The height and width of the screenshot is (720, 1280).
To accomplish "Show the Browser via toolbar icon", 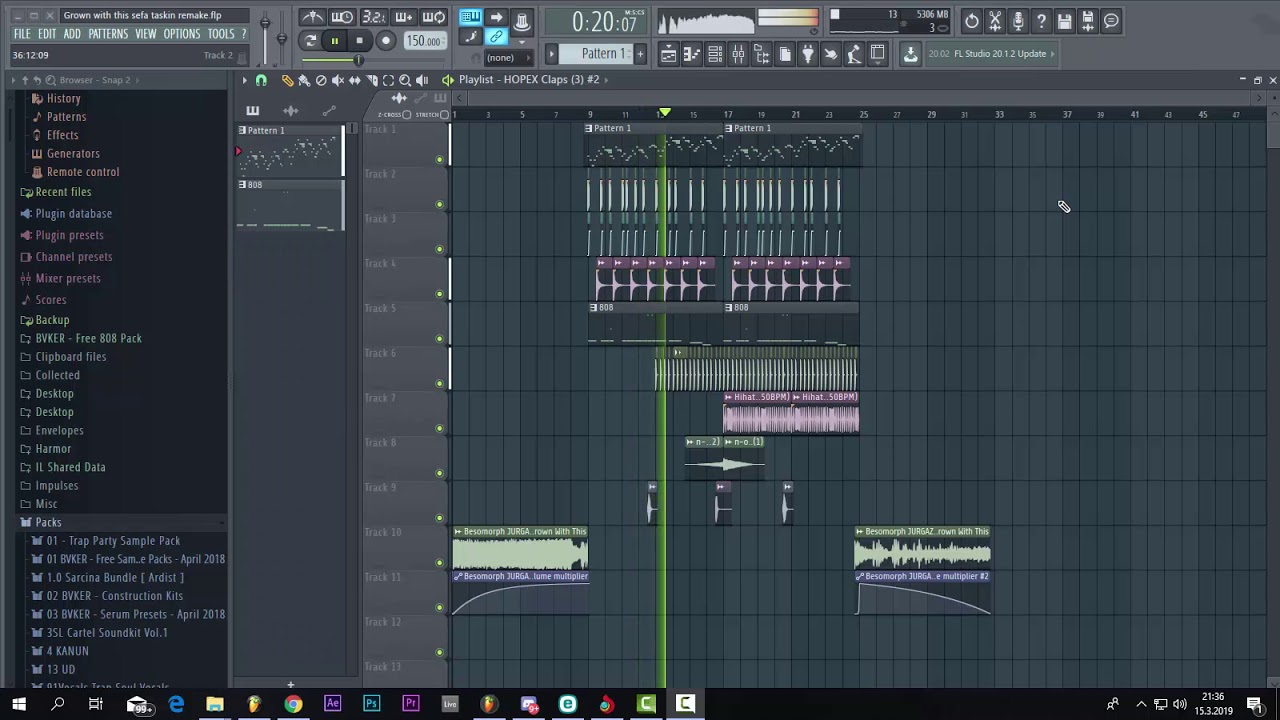I will (761, 54).
